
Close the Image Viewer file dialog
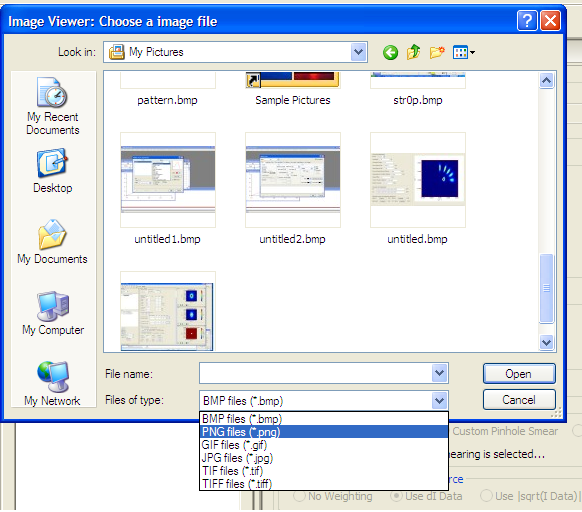[550, 20]
